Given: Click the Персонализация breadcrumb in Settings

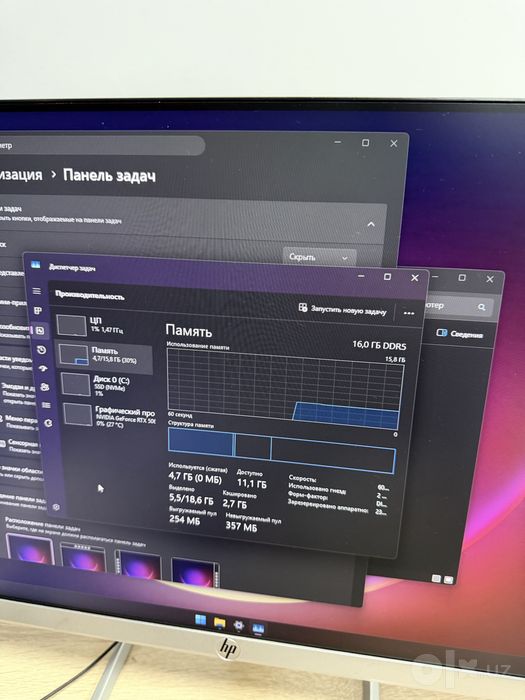Looking at the screenshot, I should pyautogui.click(x=21, y=175).
